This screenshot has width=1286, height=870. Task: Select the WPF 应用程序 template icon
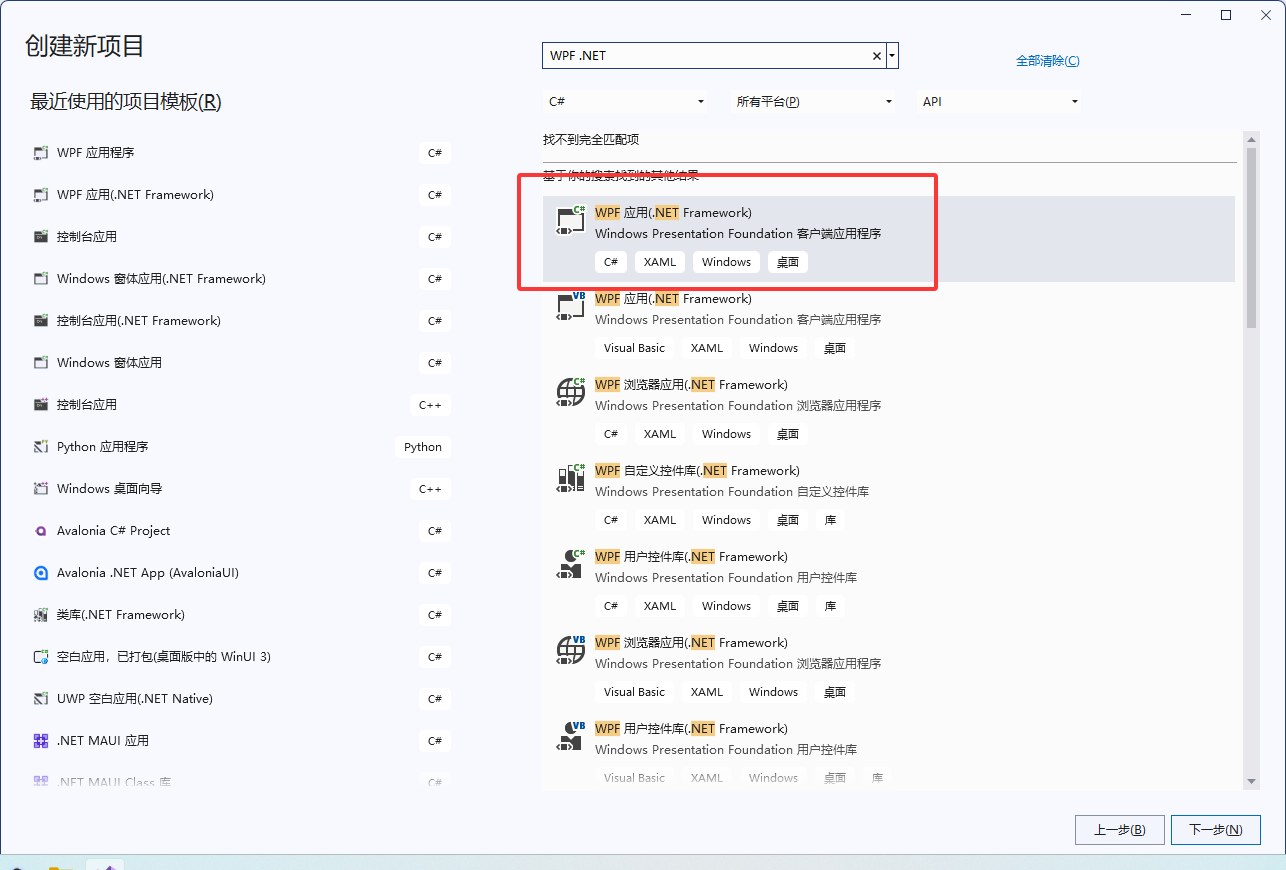(40, 152)
